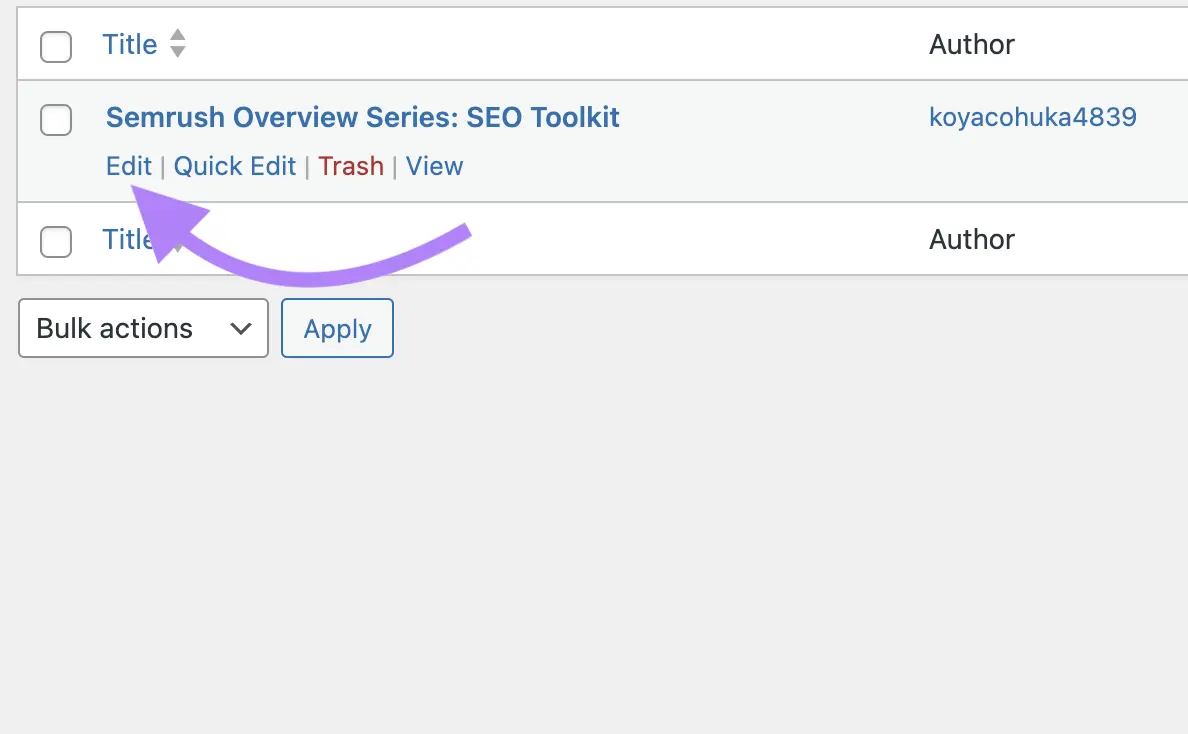The image size is (1188, 734).
Task: Toggle the bottom select-all checkbox
Action: pos(56,242)
